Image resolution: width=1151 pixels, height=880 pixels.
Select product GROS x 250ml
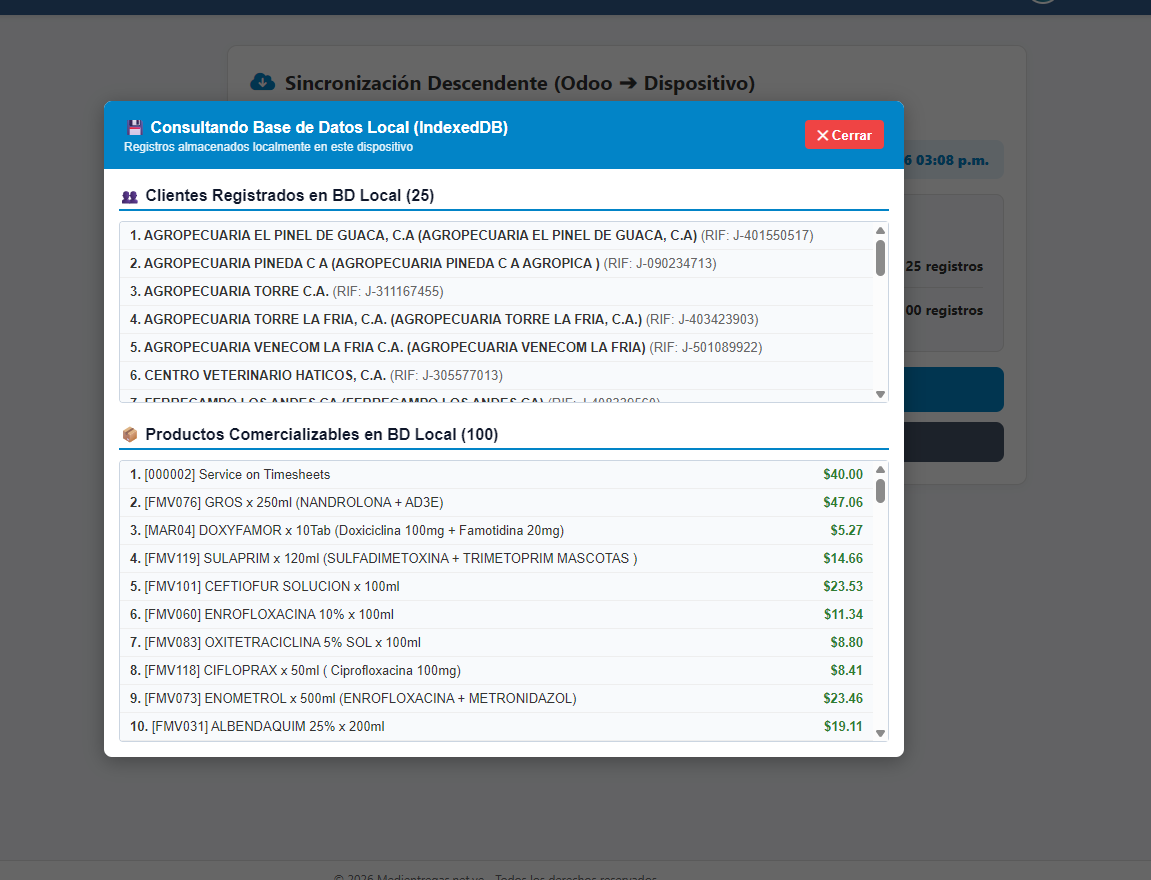(496, 503)
